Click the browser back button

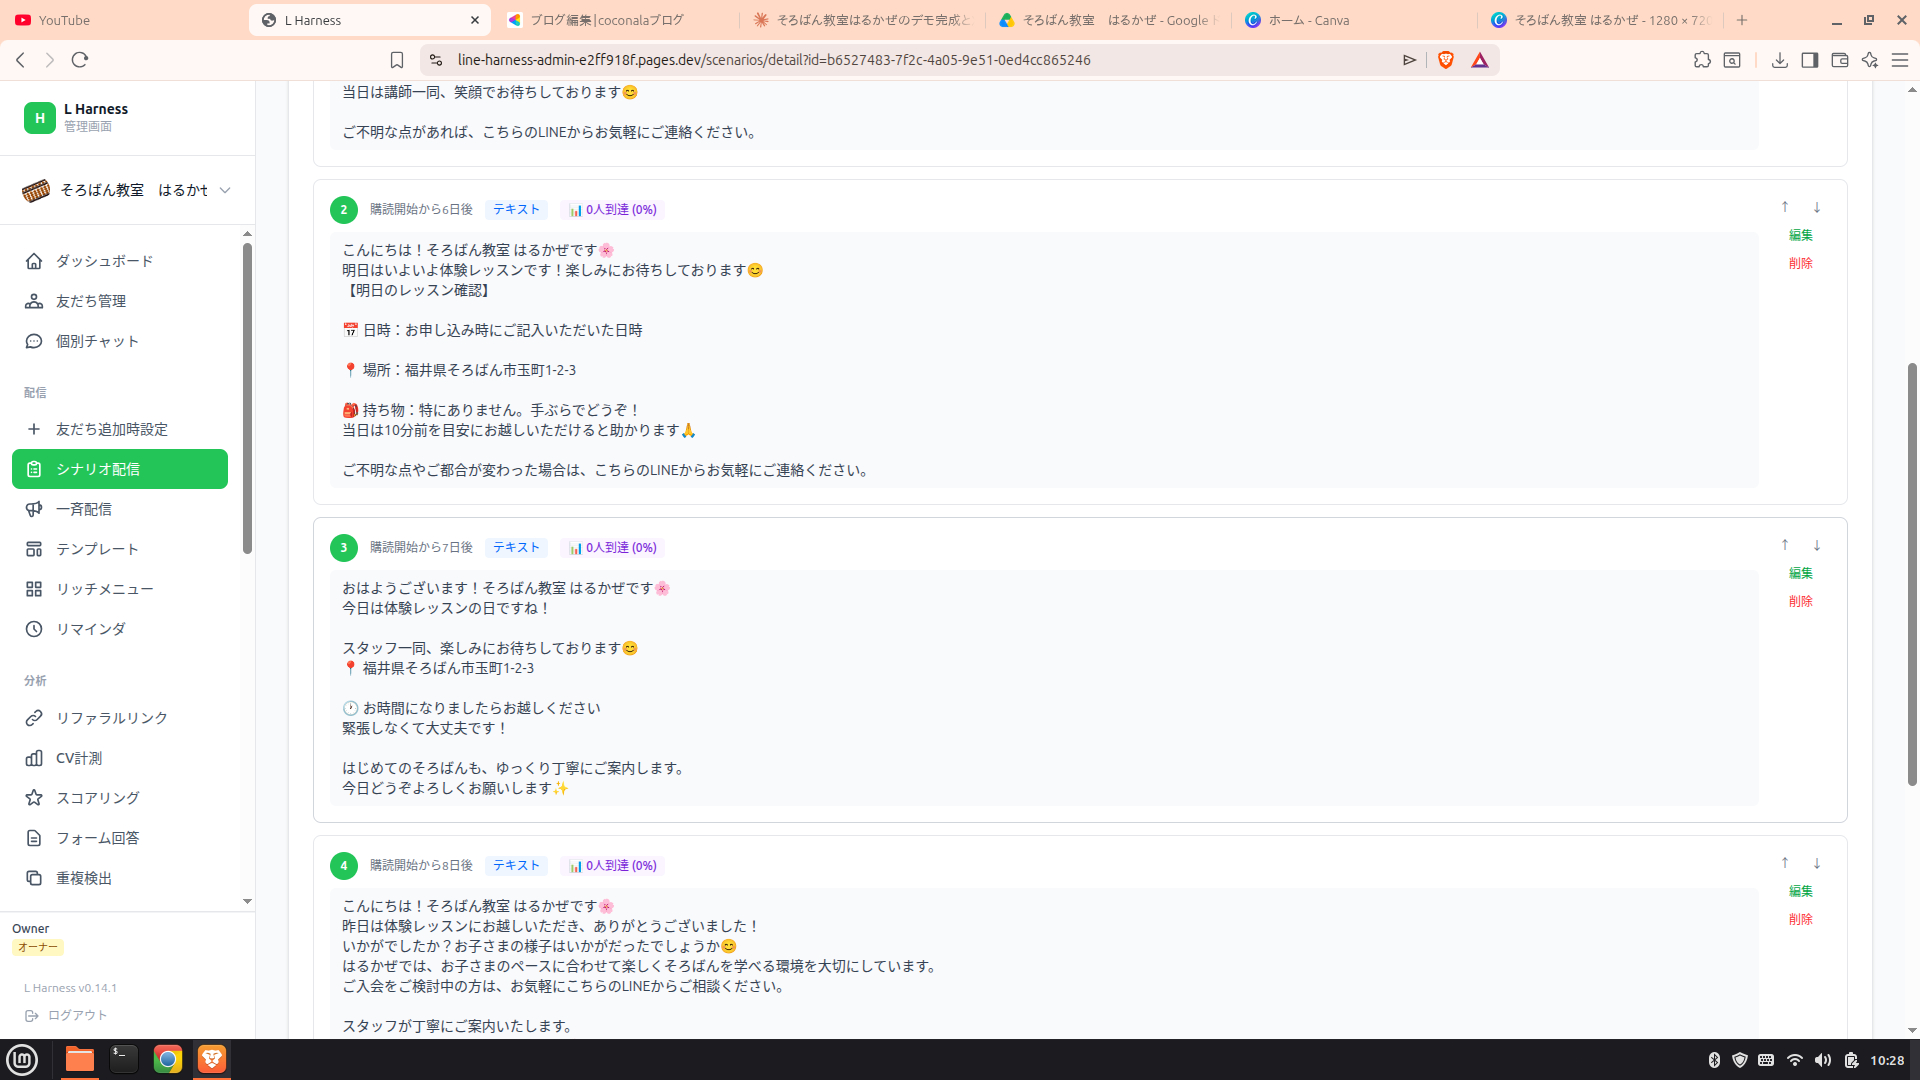[x=21, y=60]
